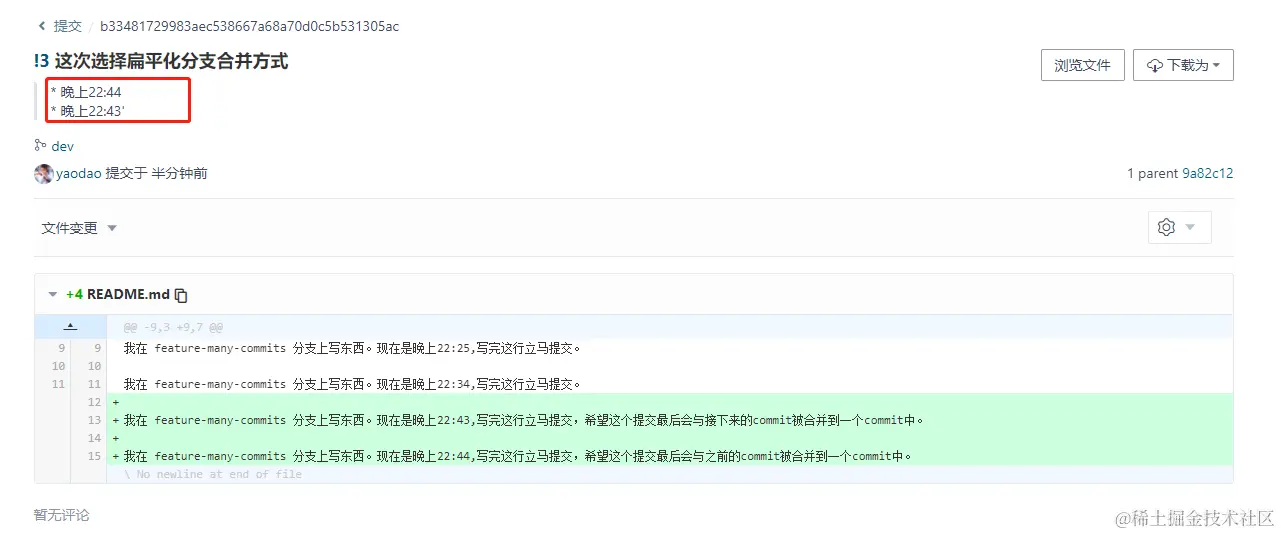The image size is (1281, 535).
Task: Click the 半分钟前 timestamp
Action: pos(180,173)
